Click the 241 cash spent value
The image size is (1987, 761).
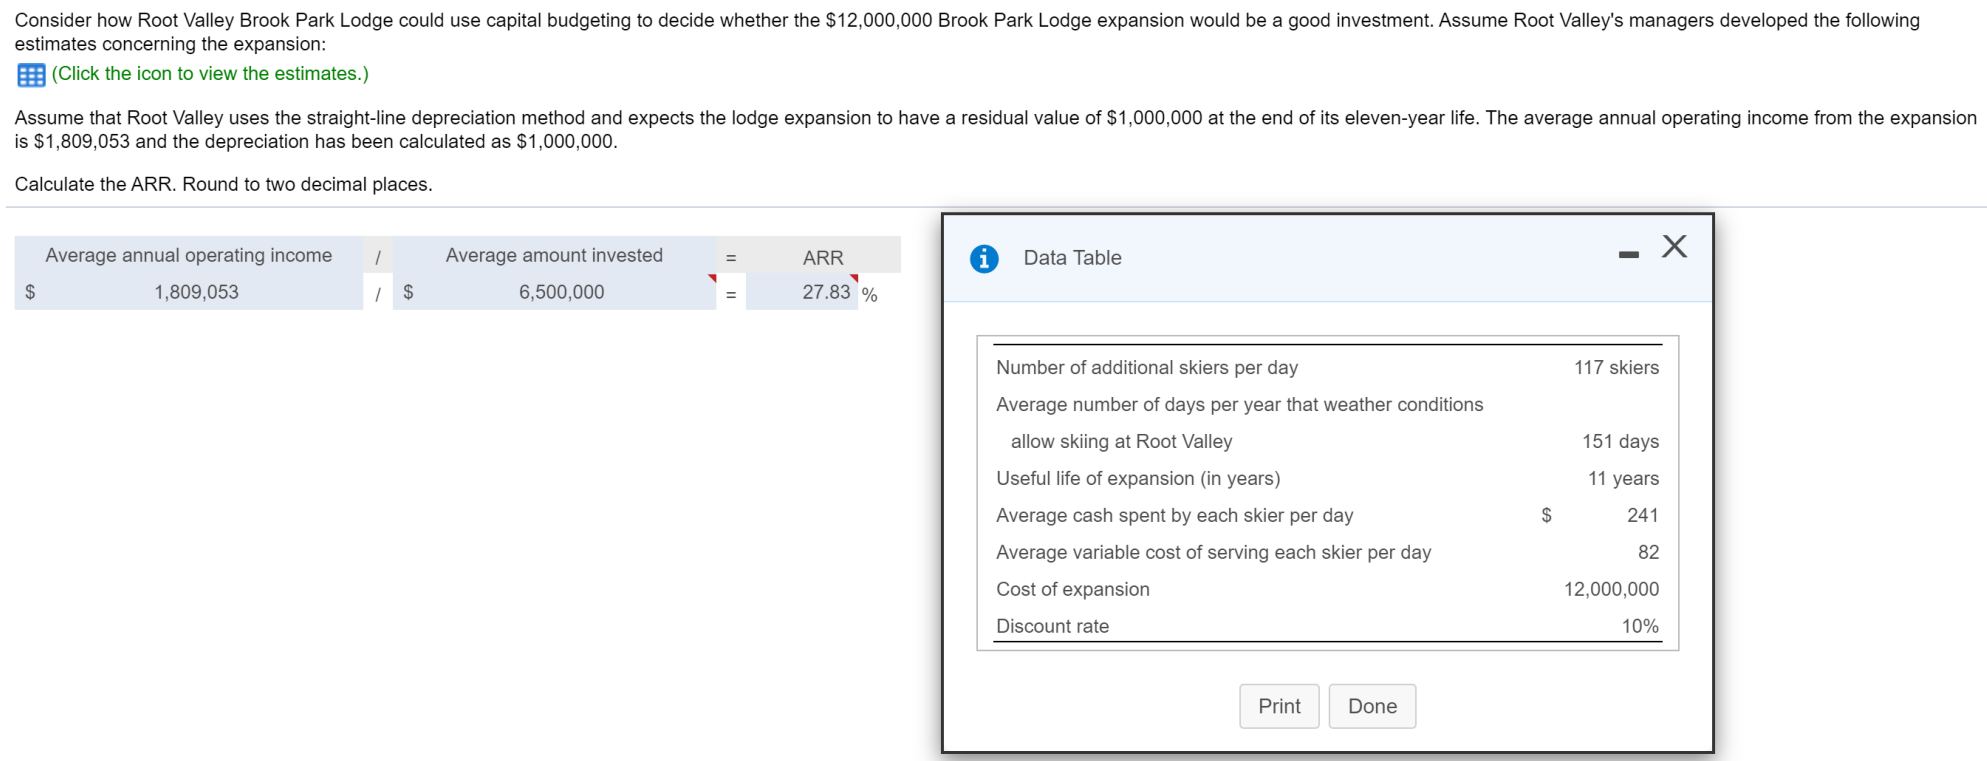pyautogui.click(x=1643, y=516)
